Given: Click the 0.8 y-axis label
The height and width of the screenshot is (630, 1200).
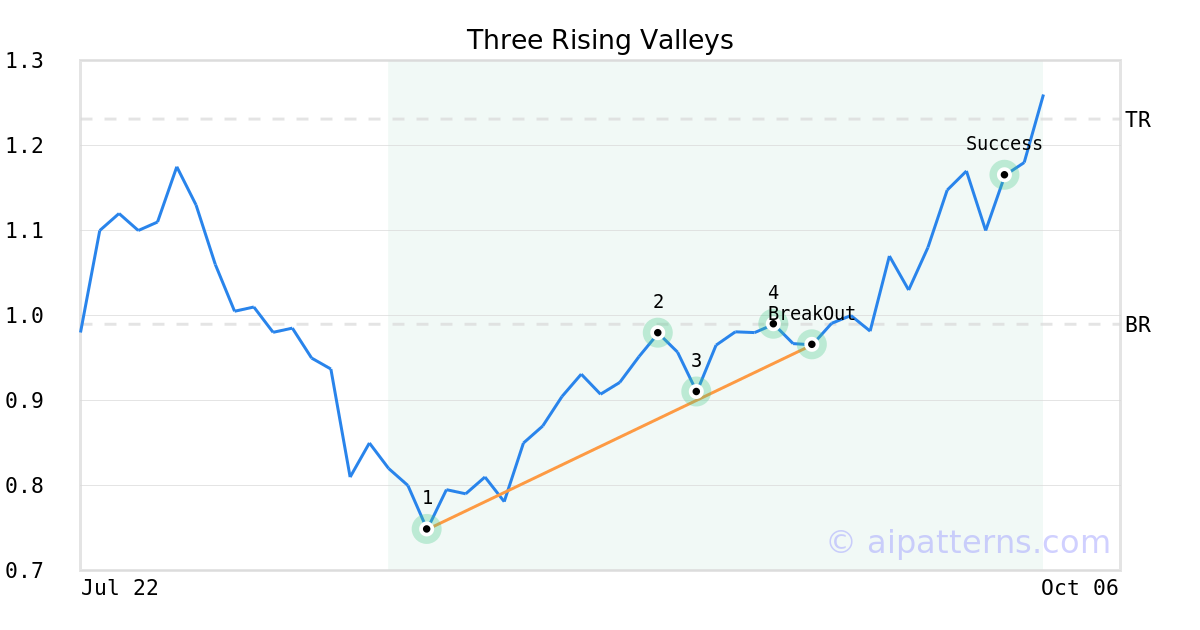Looking at the screenshot, I should point(25,486).
